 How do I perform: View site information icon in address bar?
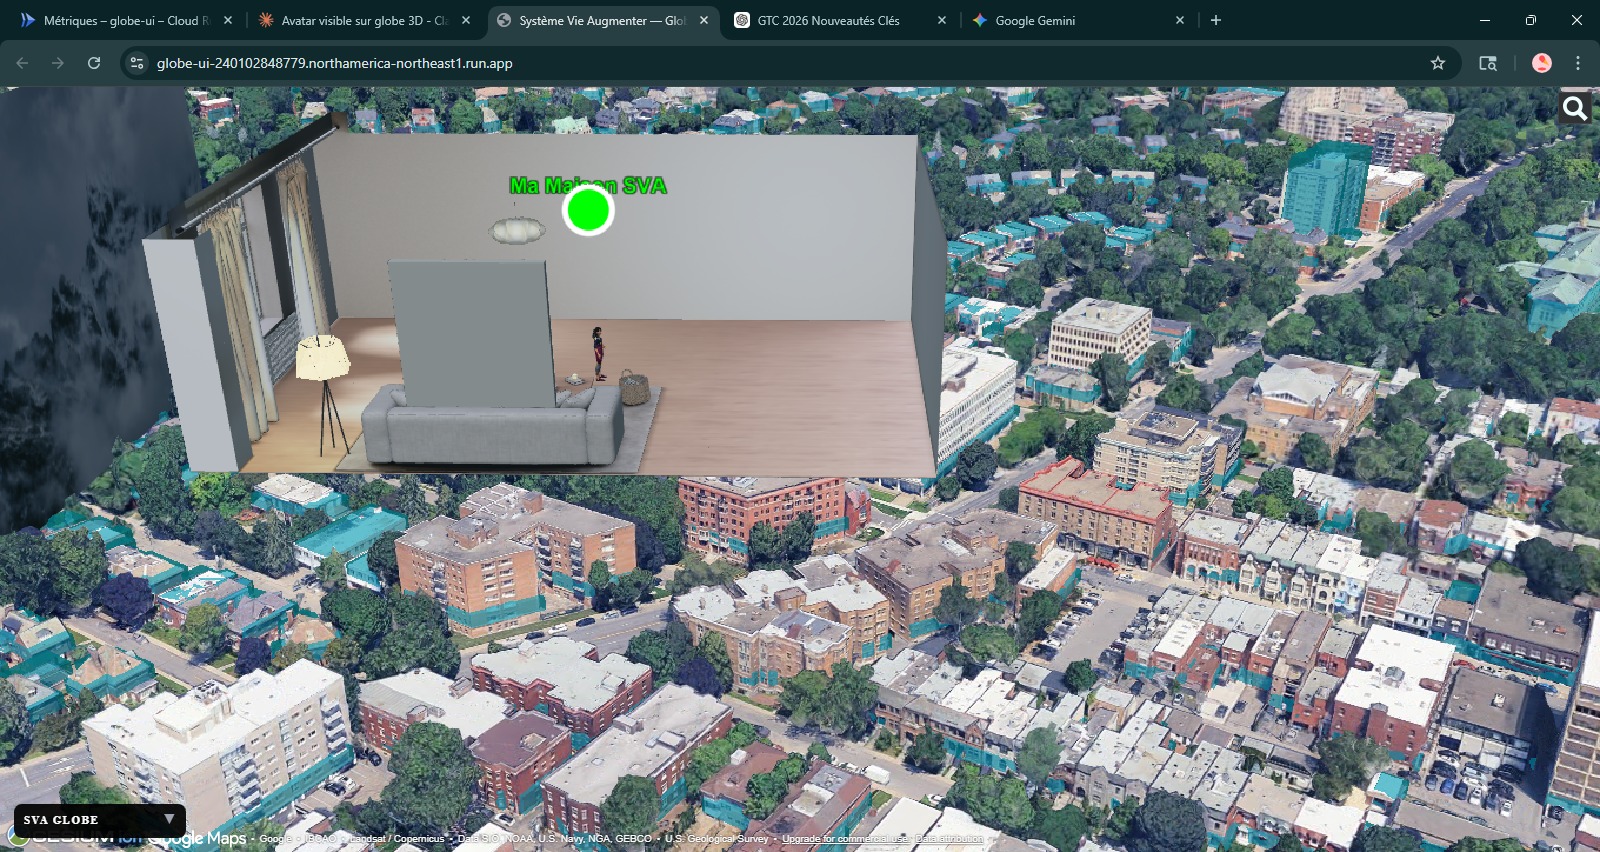pyautogui.click(x=137, y=63)
